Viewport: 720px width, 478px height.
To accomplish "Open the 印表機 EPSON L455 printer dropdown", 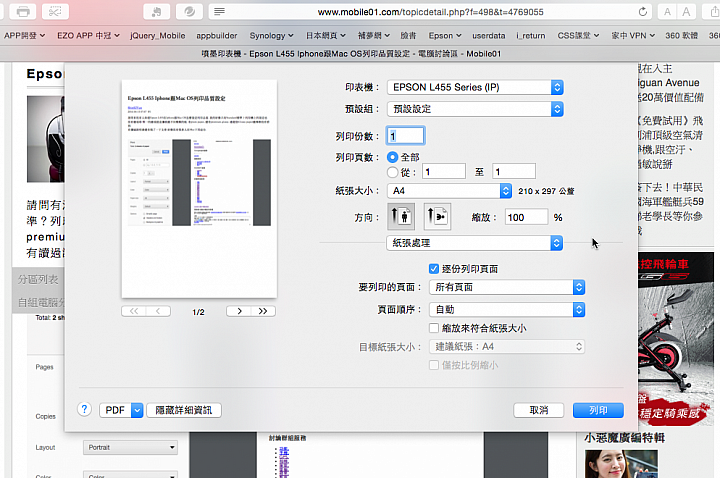I will [475, 87].
